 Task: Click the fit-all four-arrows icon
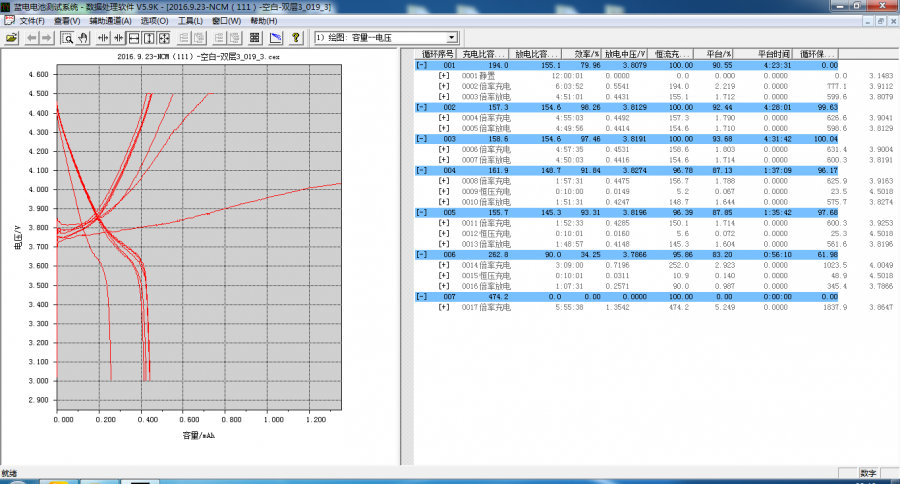coord(164,38)
